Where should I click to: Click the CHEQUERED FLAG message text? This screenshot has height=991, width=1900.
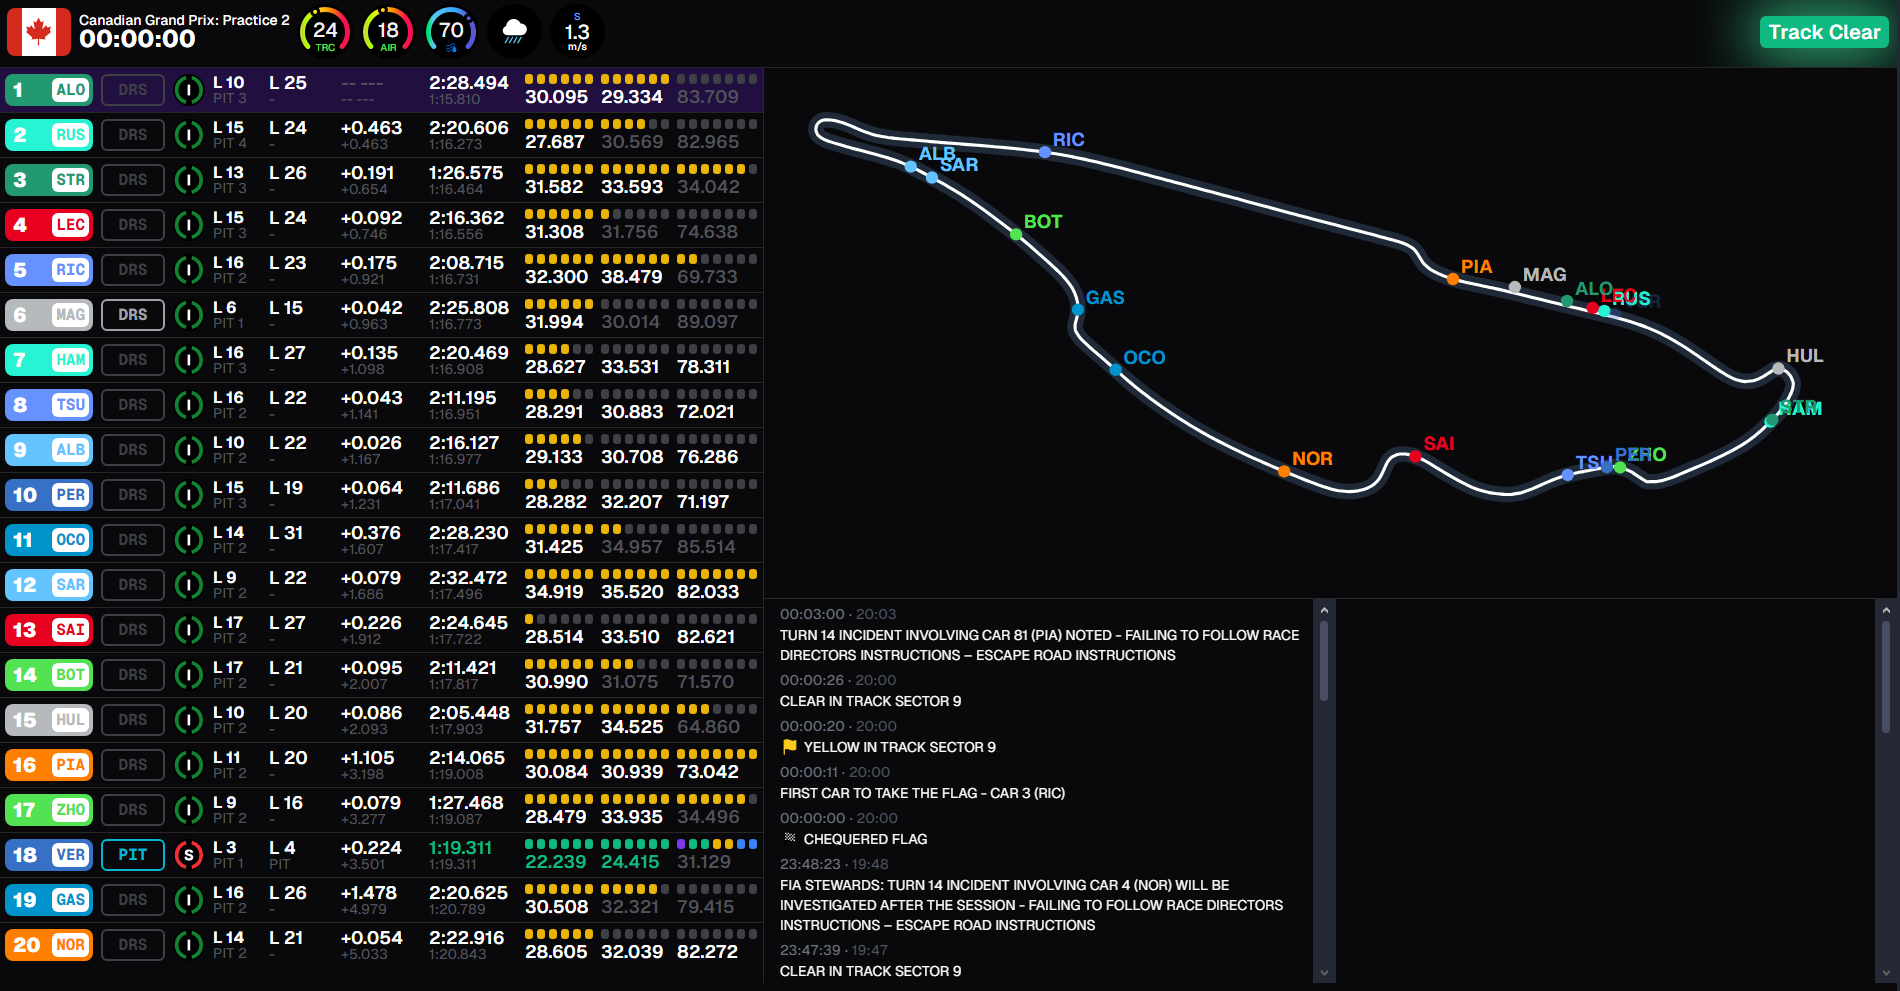coord(865,839)
